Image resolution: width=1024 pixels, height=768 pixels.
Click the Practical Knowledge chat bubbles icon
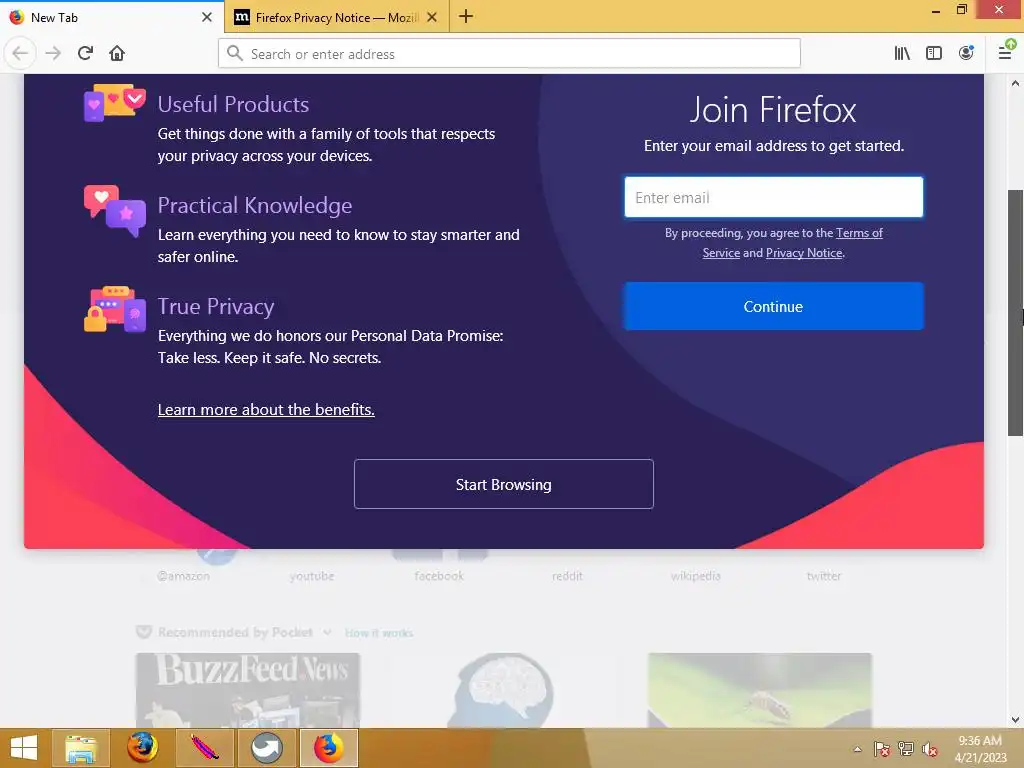(114, 211)
